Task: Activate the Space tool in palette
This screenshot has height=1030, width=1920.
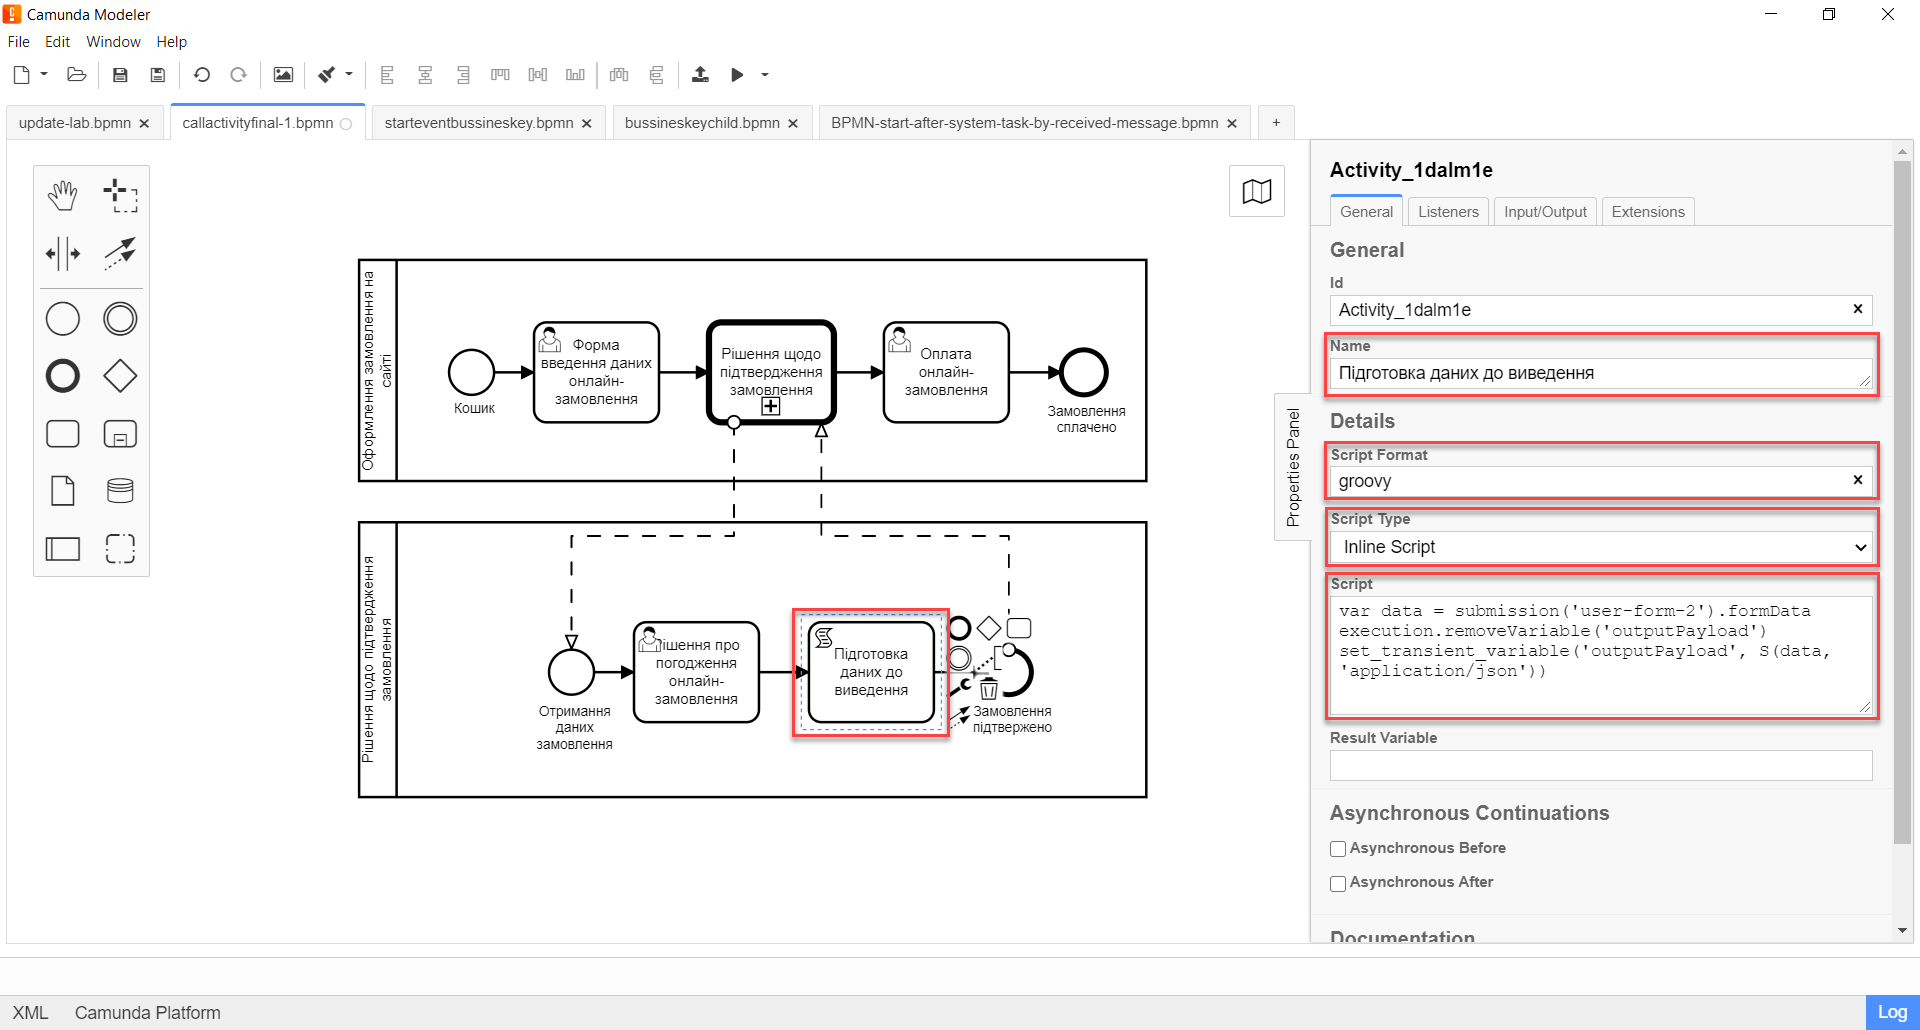Action: point(63,253)
